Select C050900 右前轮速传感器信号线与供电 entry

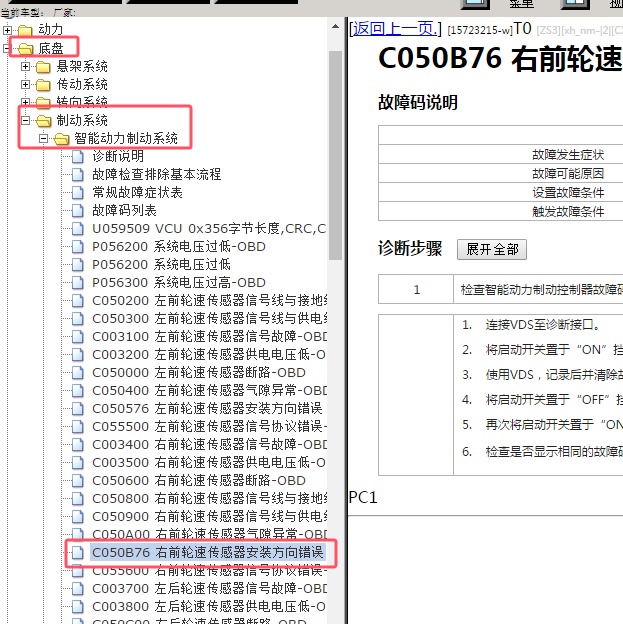tap(210, 517)
